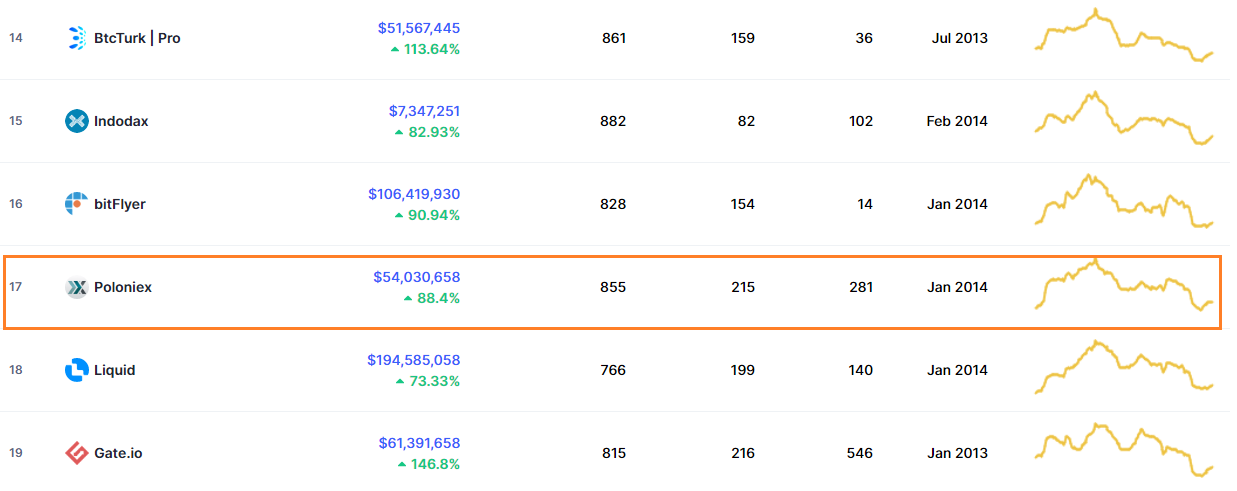Click the BtcTurk Pro exchange logo

click(x=77, y=38)
